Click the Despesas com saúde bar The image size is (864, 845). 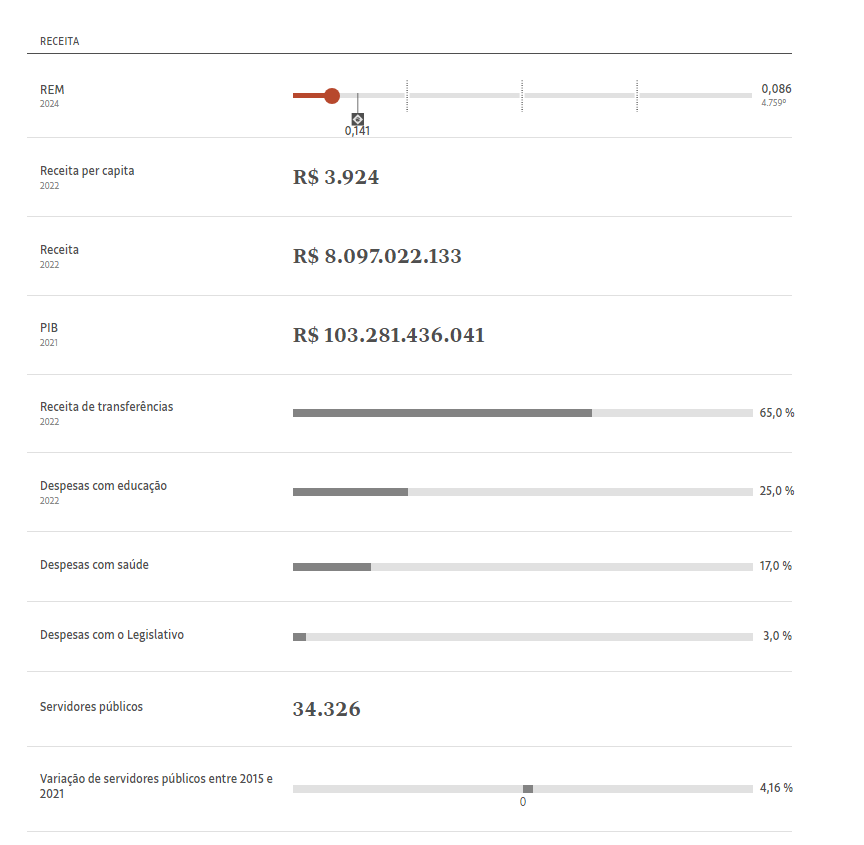[x=522, y=567]
